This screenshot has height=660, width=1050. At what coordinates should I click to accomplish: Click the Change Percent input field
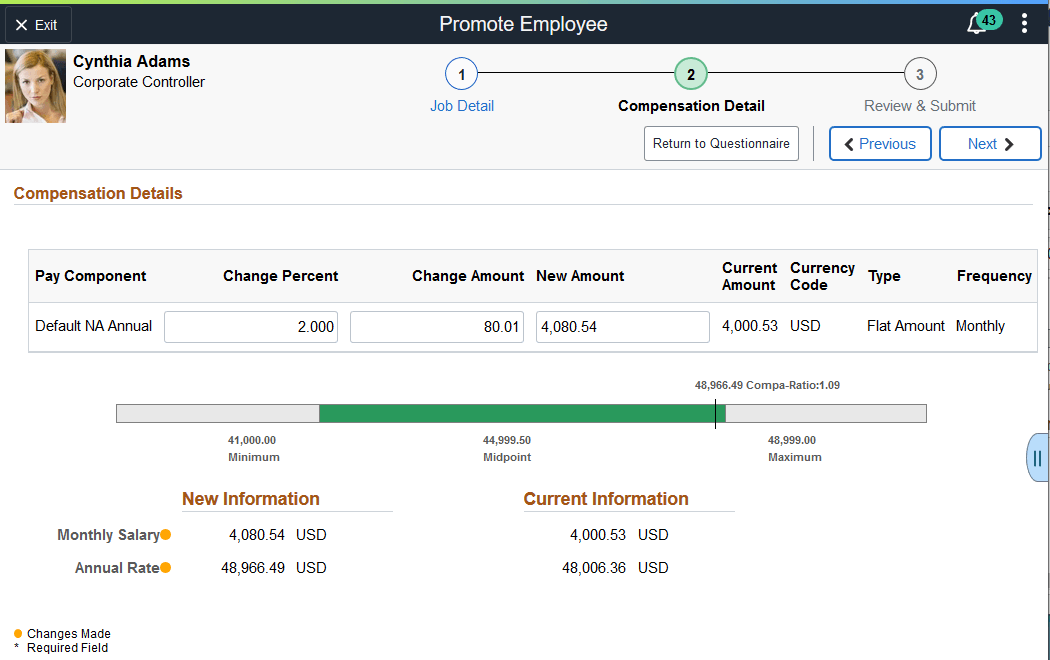pos(250,326)
